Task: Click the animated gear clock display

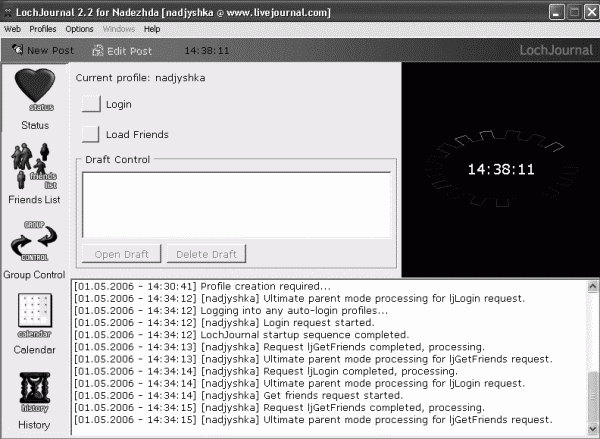Action: [501, 169]
